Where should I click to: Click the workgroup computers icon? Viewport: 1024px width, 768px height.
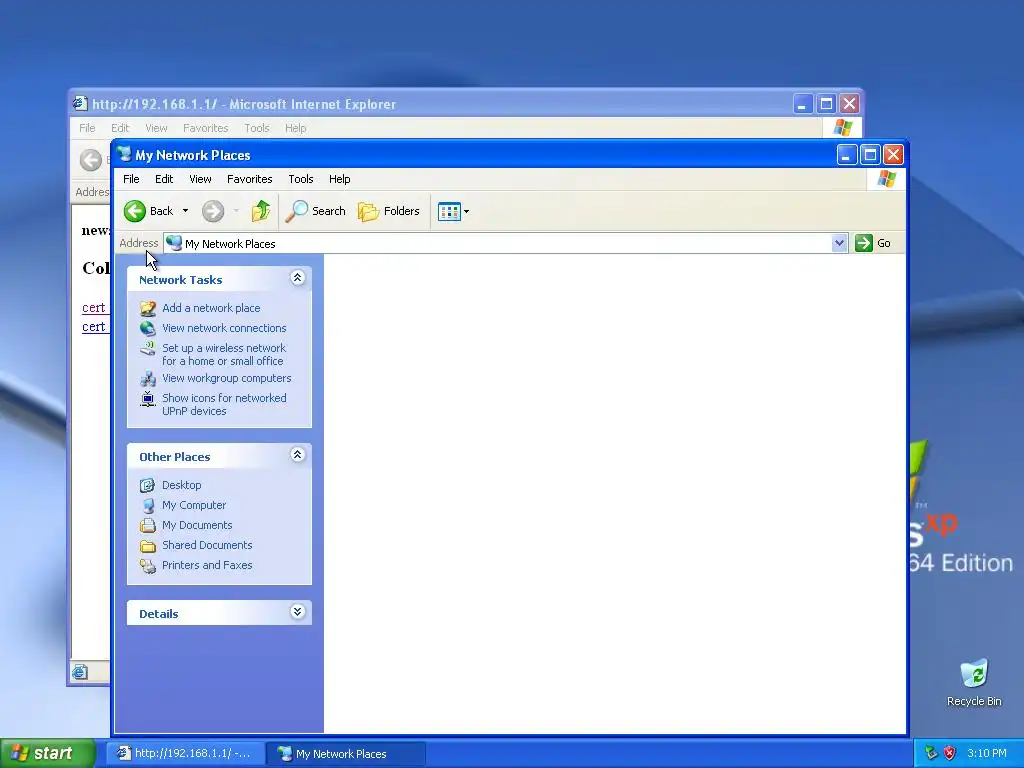coord(148,379)
